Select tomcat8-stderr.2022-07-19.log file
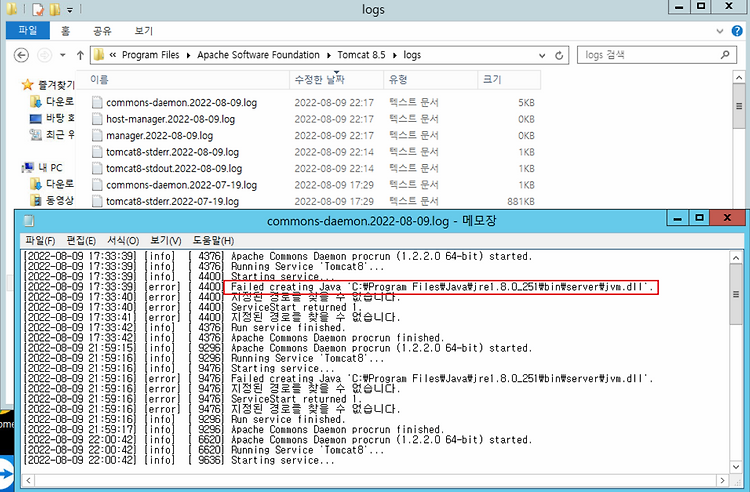750x492 pixels. (x=172, y=201)
